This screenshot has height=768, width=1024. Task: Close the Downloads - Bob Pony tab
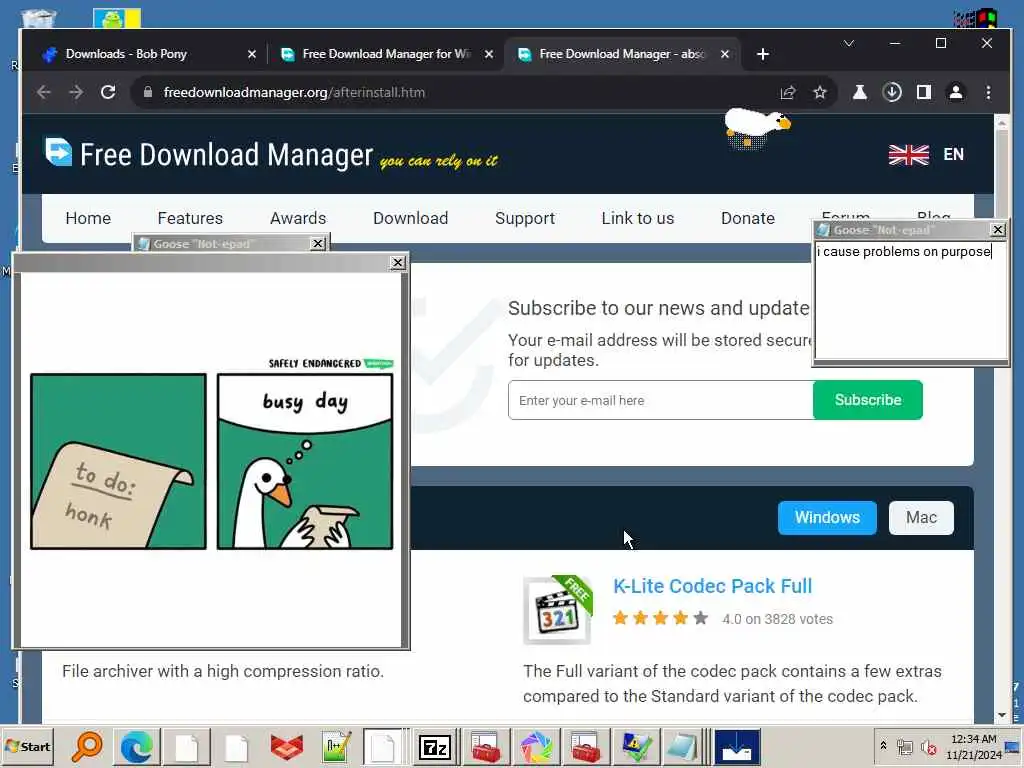(251, 54)
